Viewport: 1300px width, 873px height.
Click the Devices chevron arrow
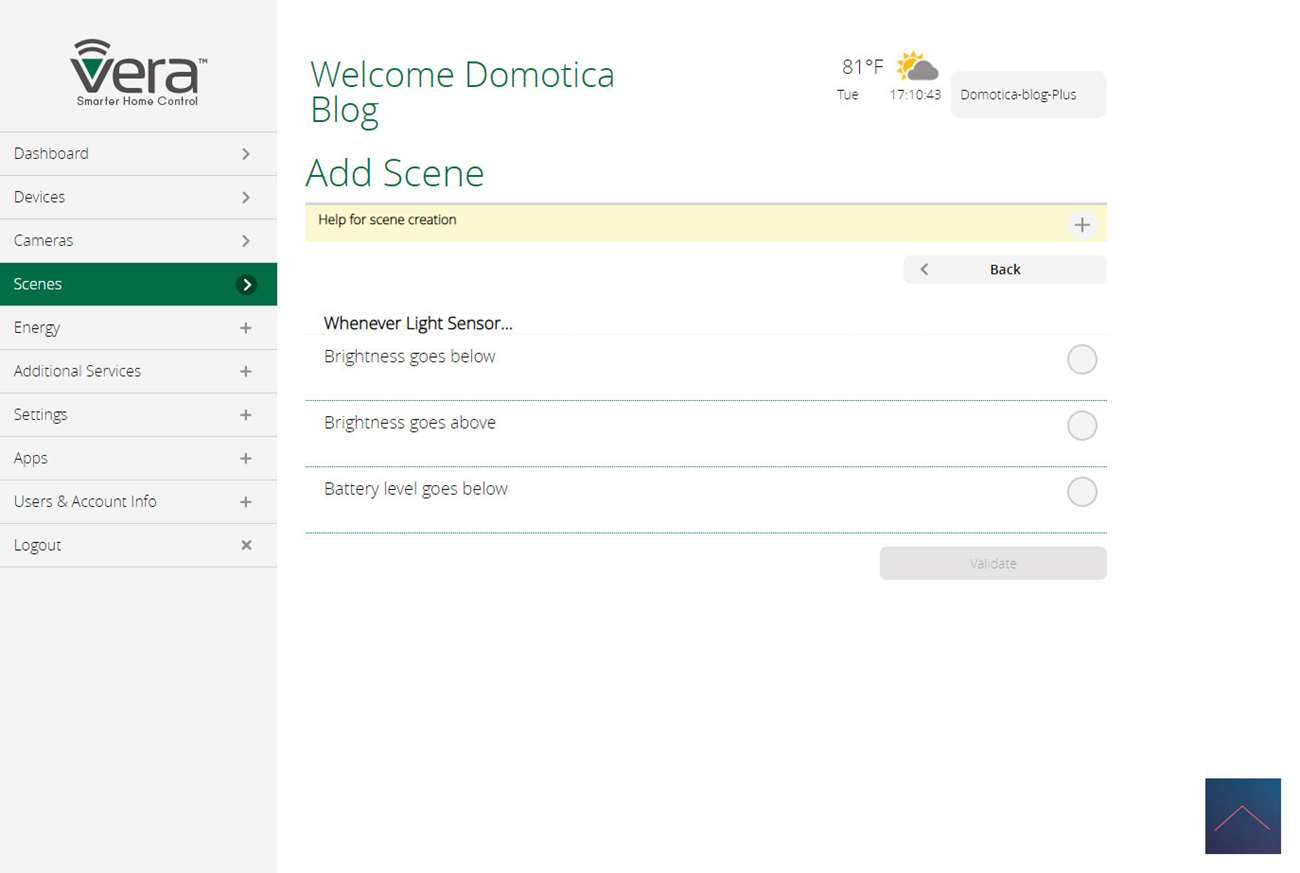coord(246,197)
